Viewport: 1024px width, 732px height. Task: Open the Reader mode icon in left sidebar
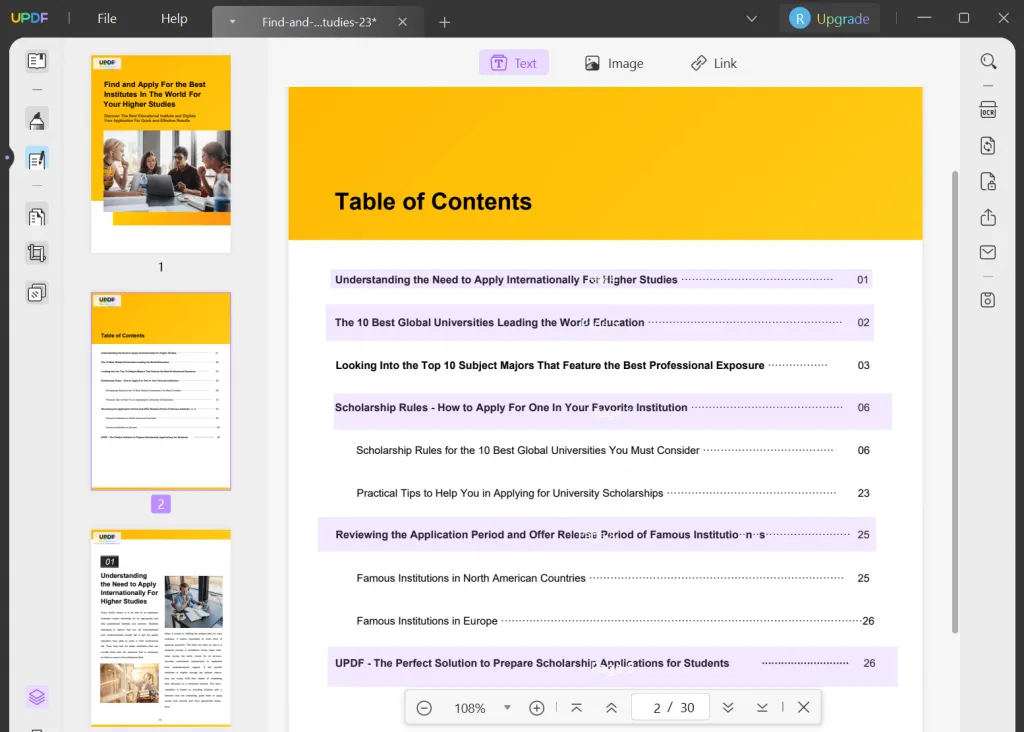[37, 62]
